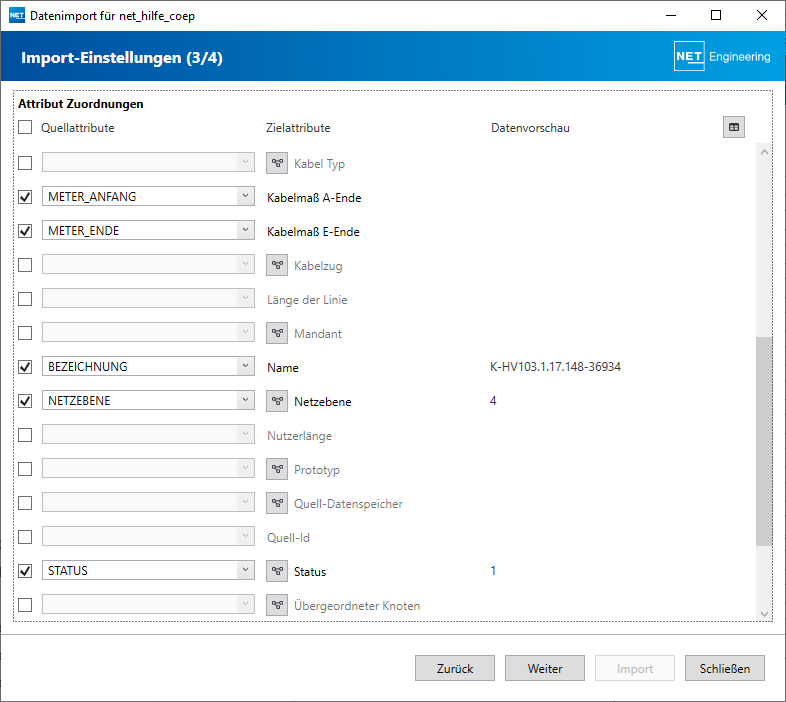Uncheck the BEZEICHNUNG mapping checkbox
The width and height of the screenshot is (786, 702).
coord(25,367)
